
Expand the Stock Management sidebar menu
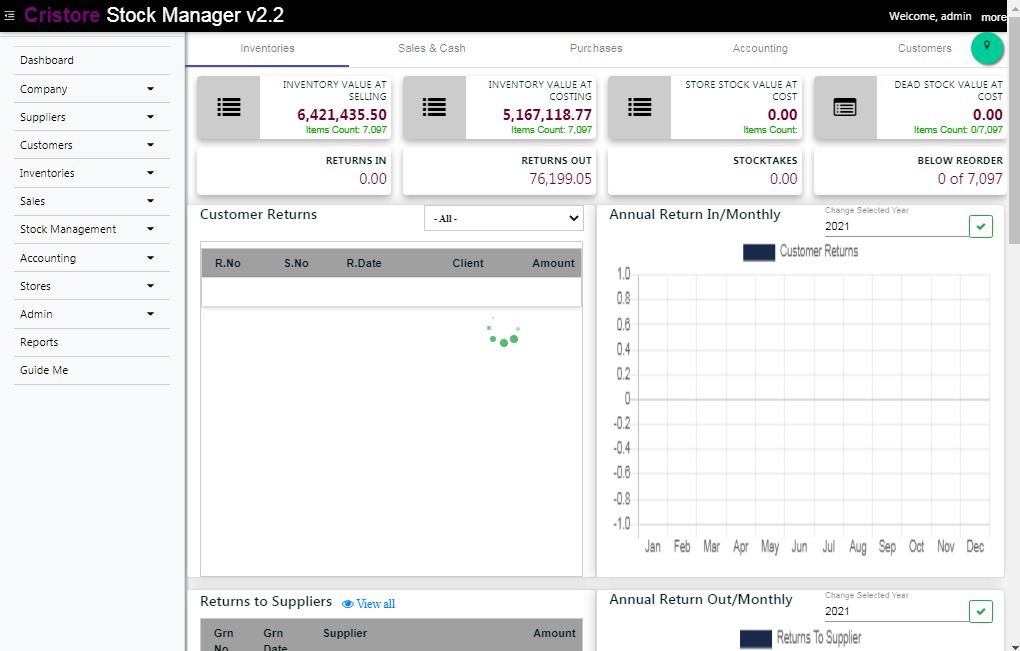[150, 229]
